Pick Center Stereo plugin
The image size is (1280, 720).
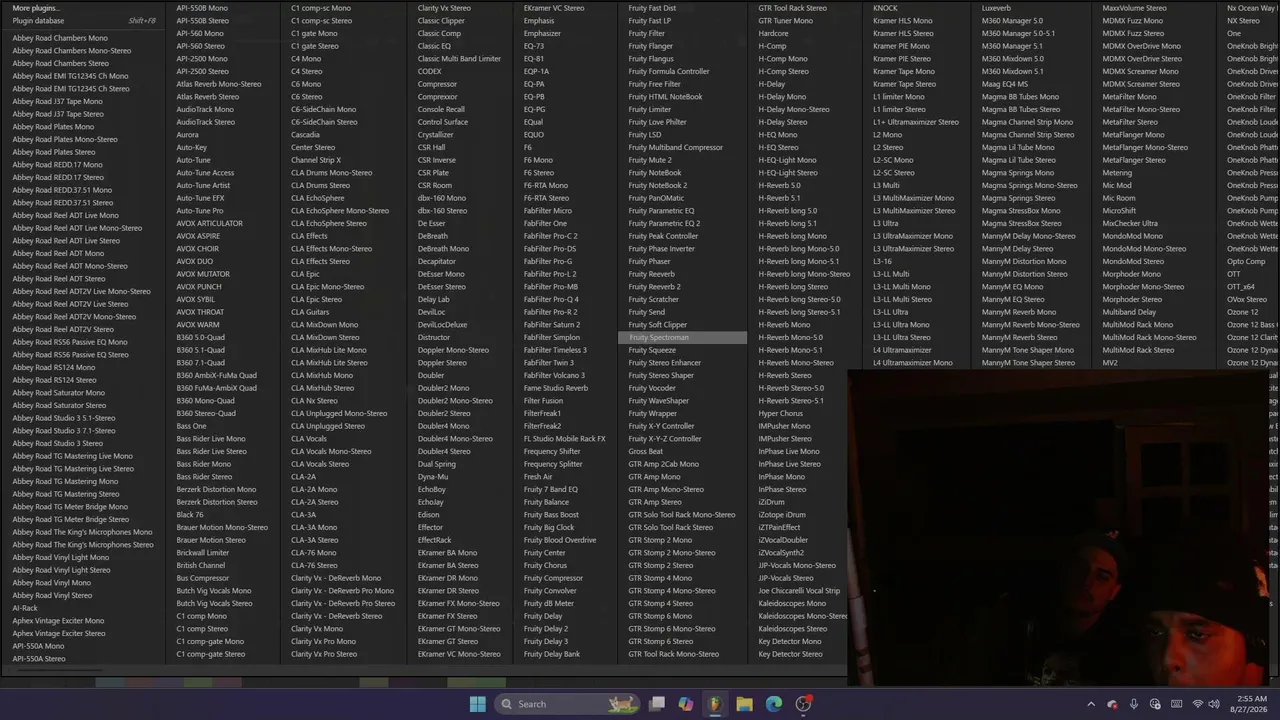point(313,147)
